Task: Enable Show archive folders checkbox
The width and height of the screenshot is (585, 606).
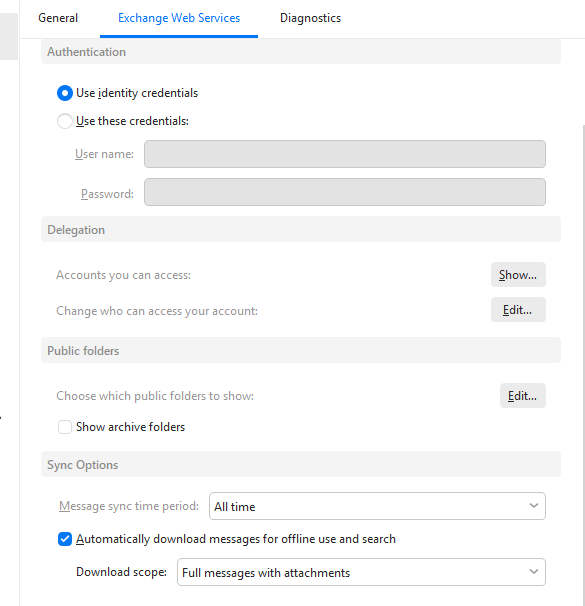Action: coord(65,427)
